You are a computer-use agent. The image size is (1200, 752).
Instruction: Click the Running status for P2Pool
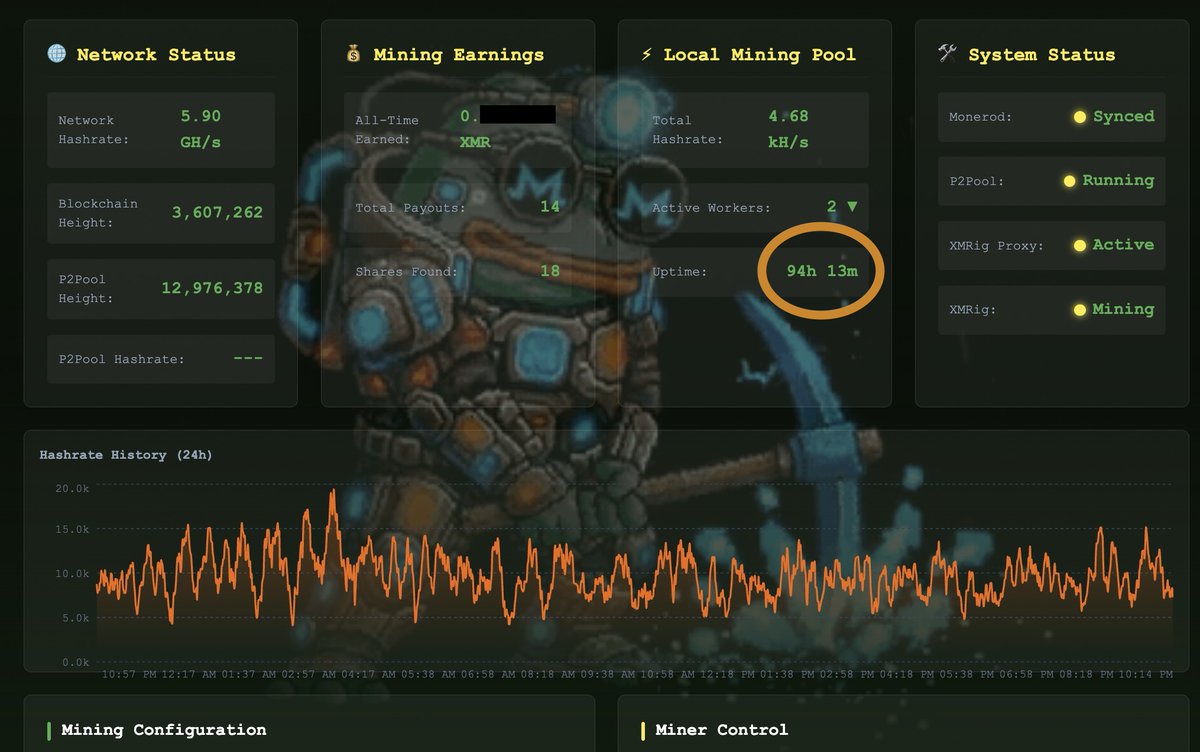pos(1118,180)
